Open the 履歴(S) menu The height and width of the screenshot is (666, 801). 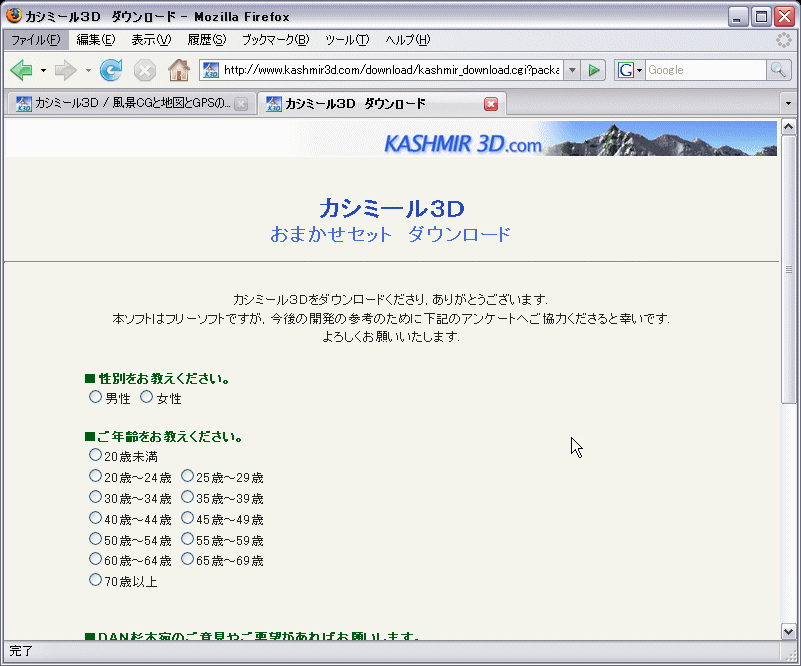[x=207, y=40]
